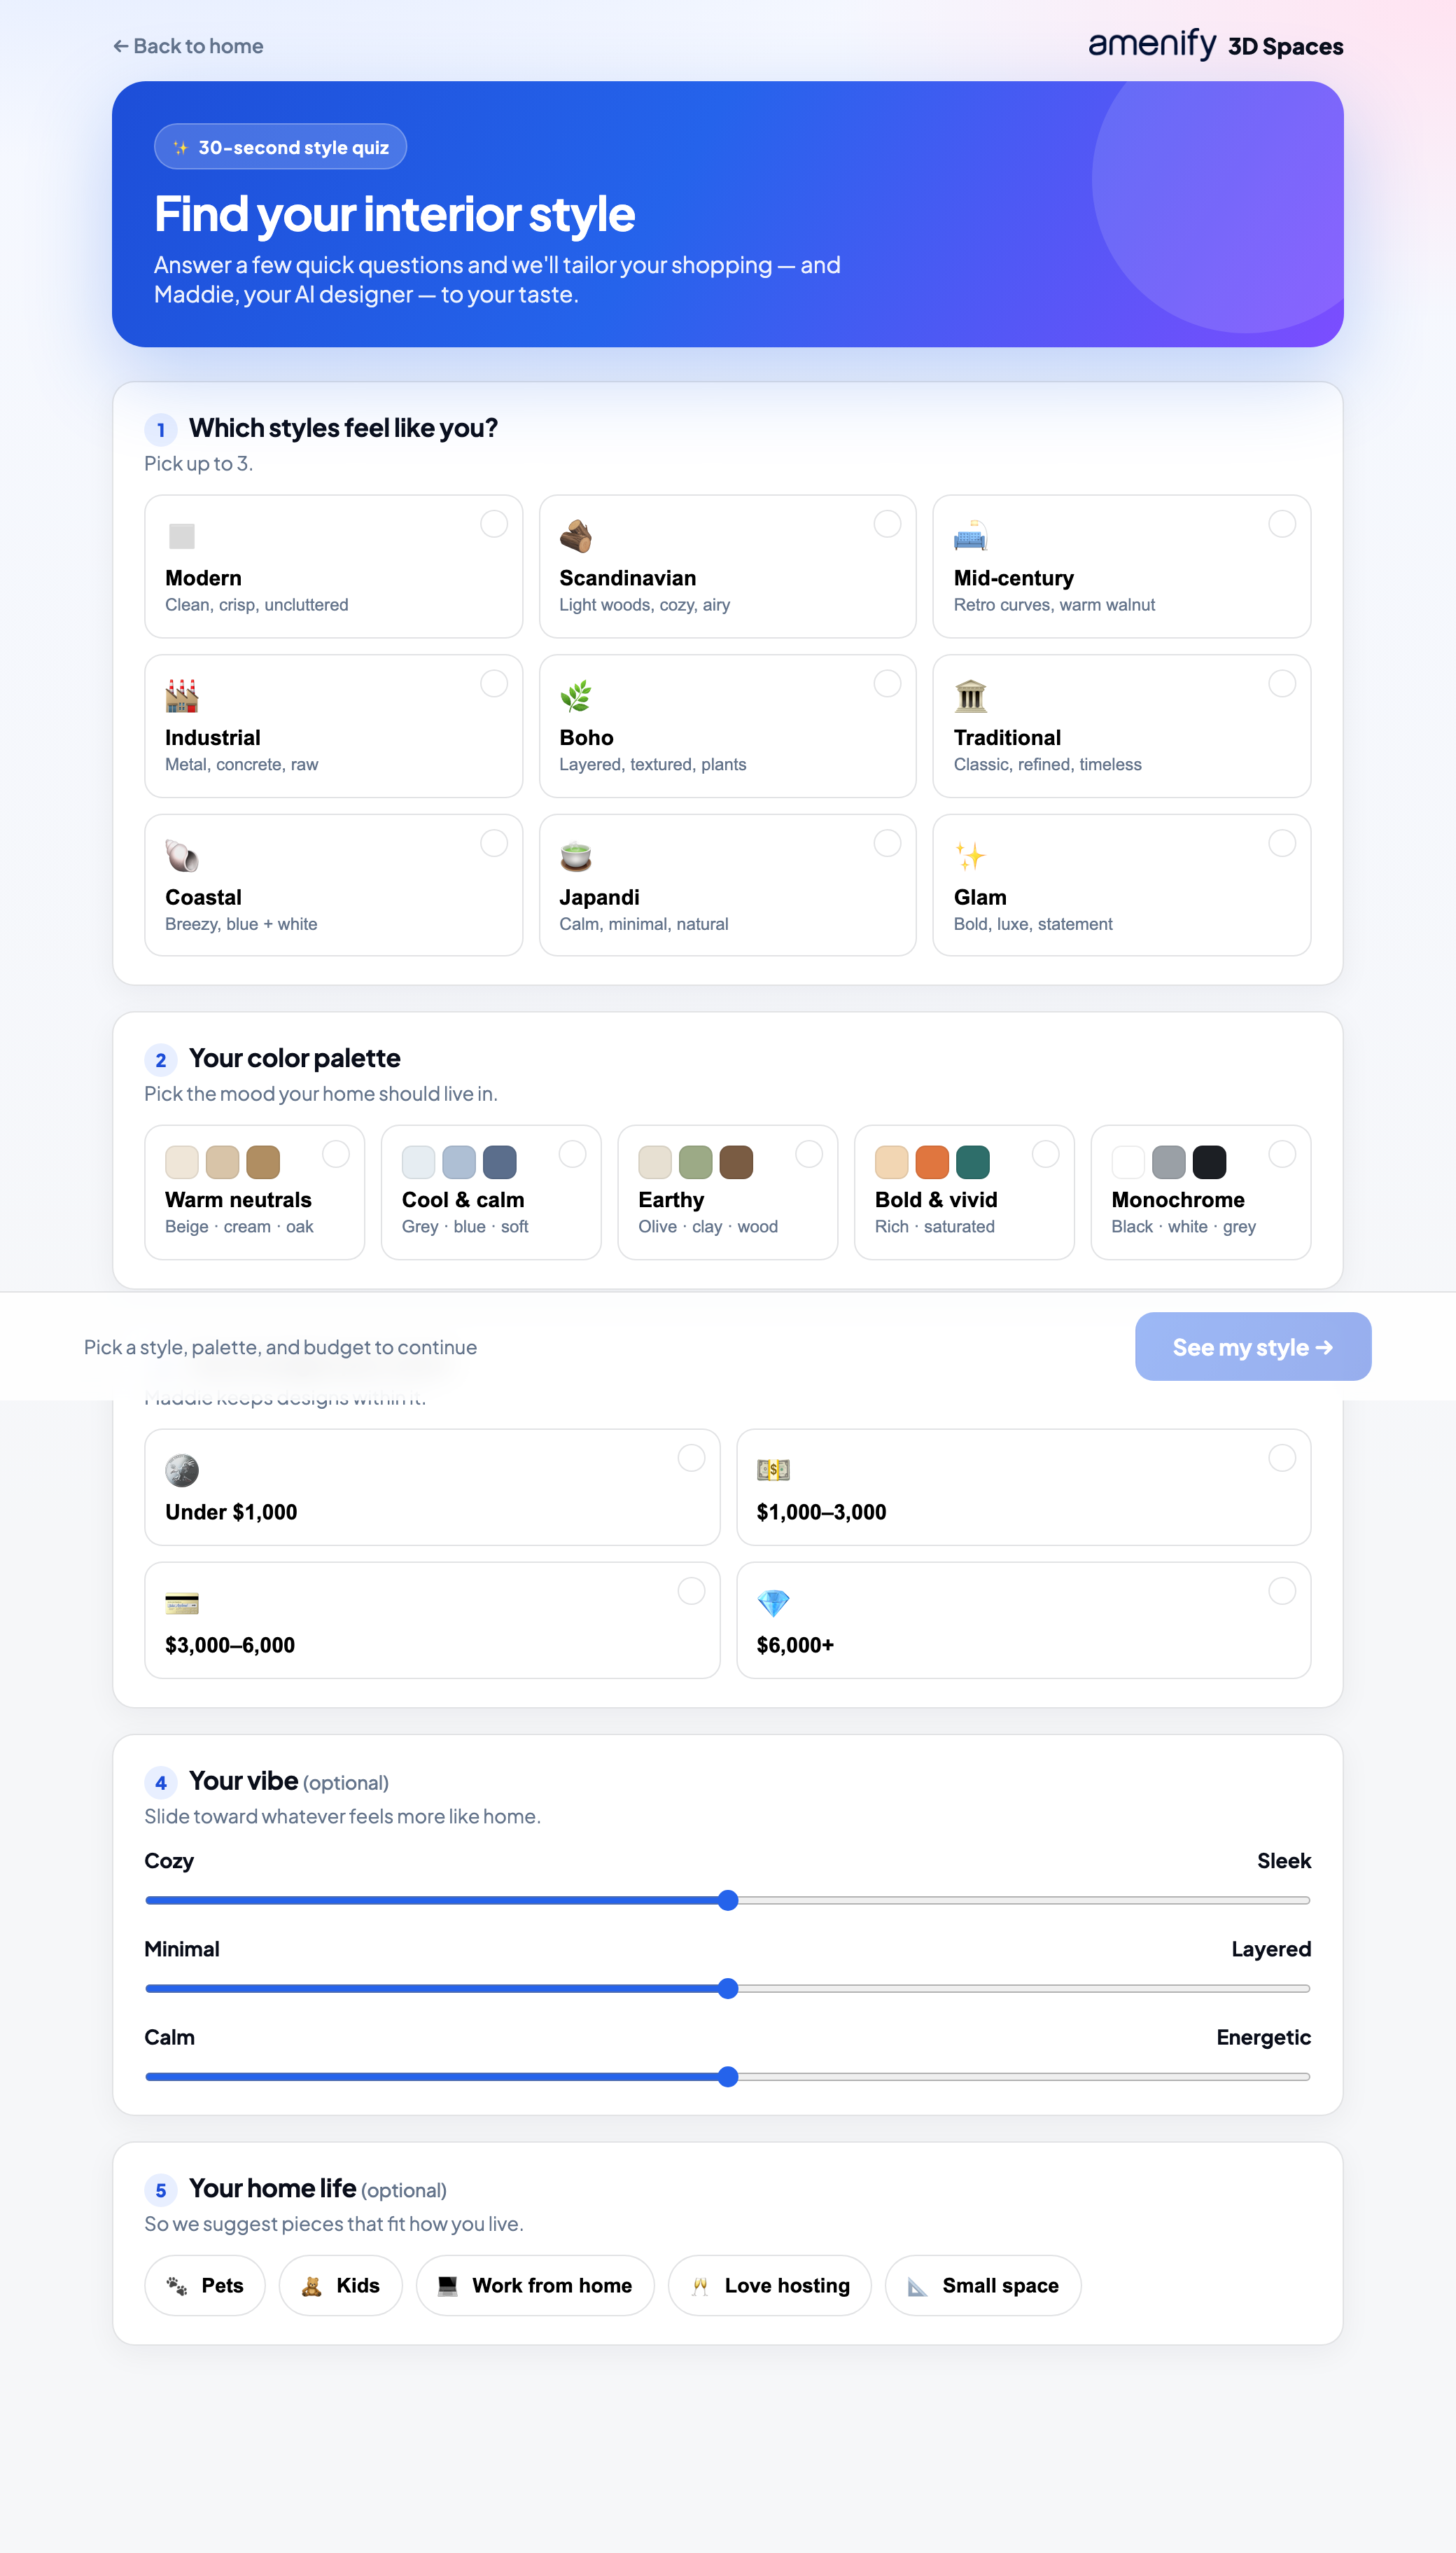Pick the Under $1,000 budget radio
Image resolution: width=1456 pixels, height=2553 pixels.
coord(691,1458)
